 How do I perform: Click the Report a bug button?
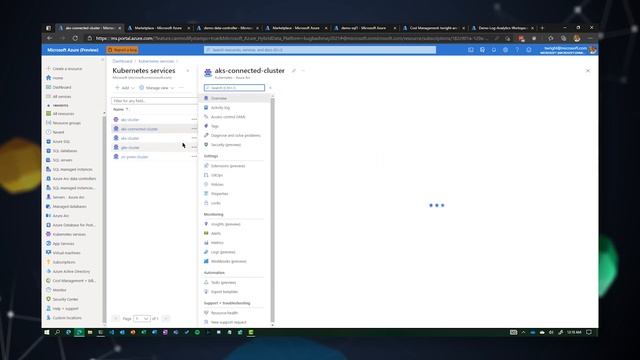122,50
